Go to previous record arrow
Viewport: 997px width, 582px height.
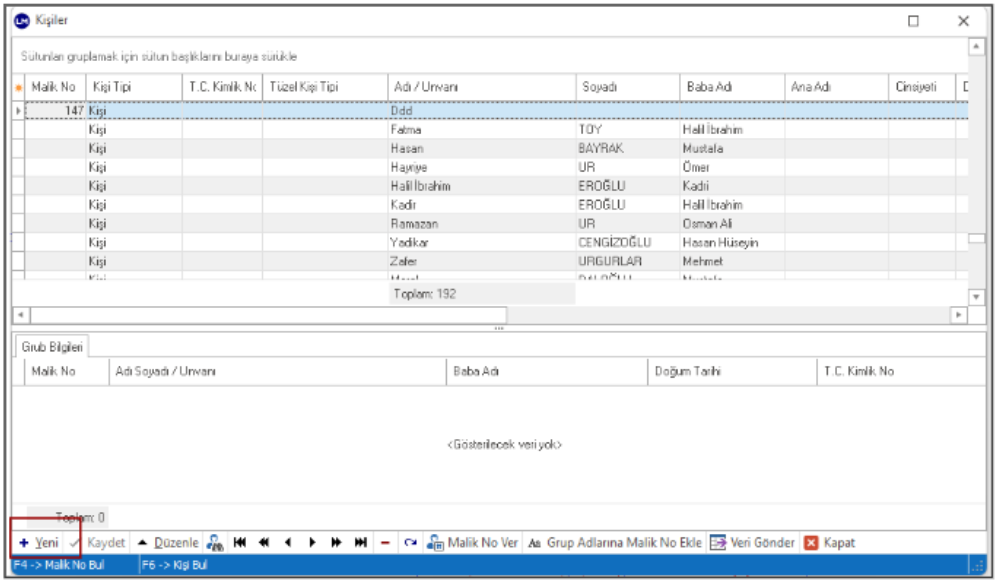[x=288, y=543]
